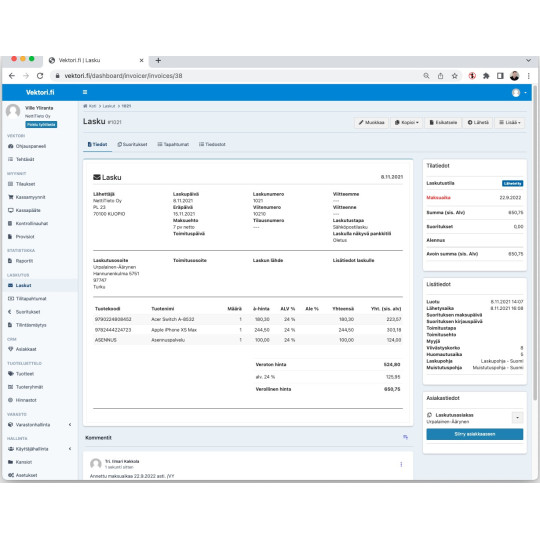
Task: Open Raportit in the sidebar
Action: tap(21, 261)
